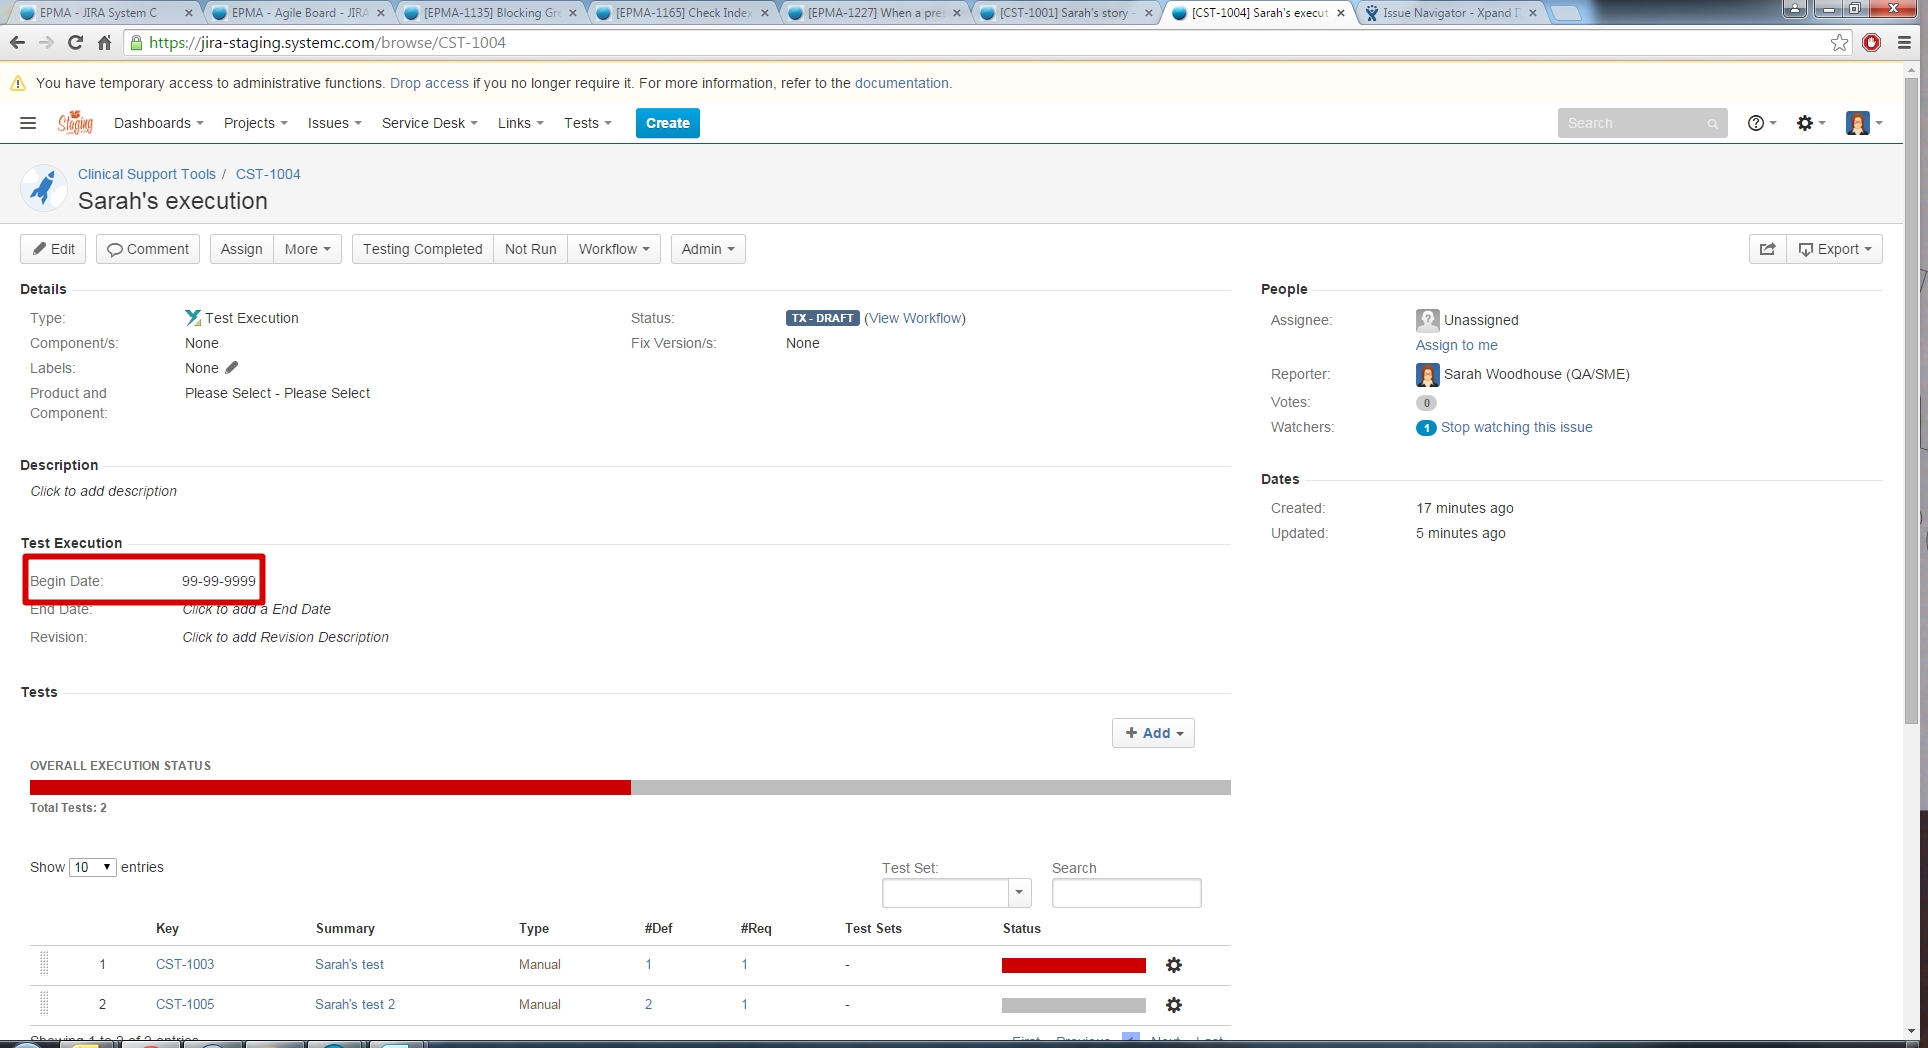Open the administration gear menu
The width and height of the screenshot is (1928, 1048).
coord(1809,123)
